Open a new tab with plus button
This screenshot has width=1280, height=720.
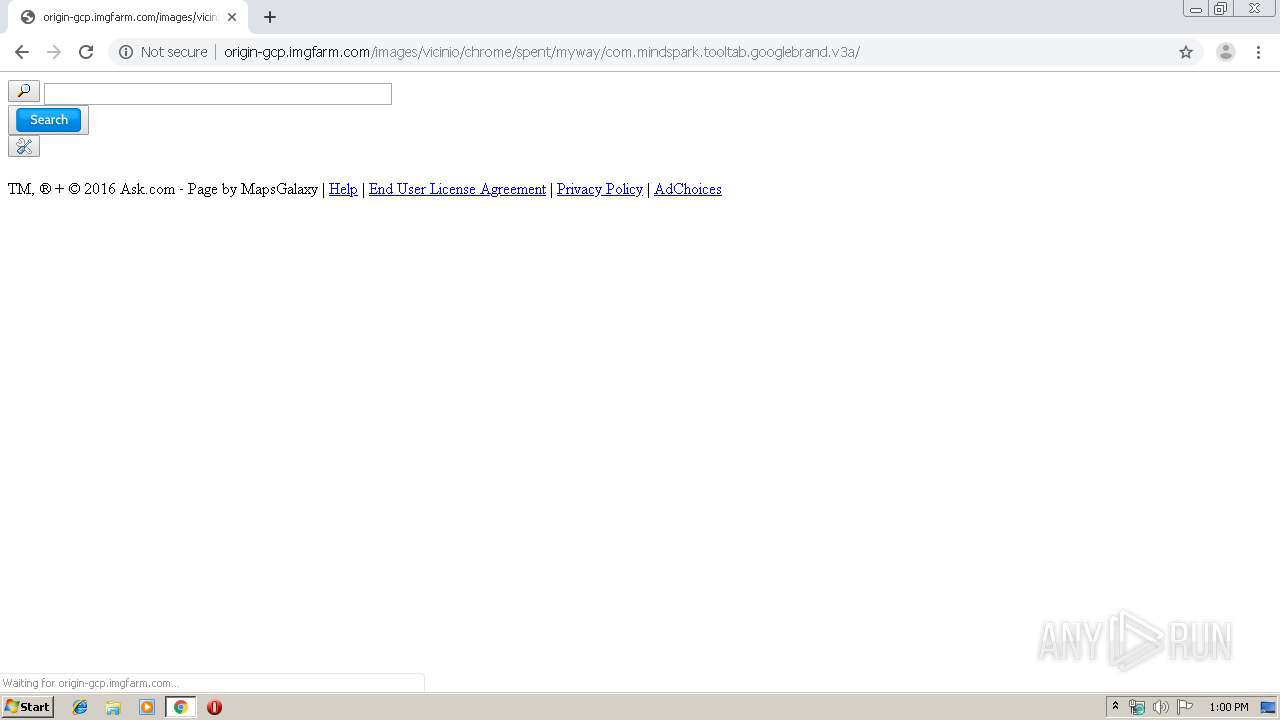pyautogui.click(x=270, y=17)
